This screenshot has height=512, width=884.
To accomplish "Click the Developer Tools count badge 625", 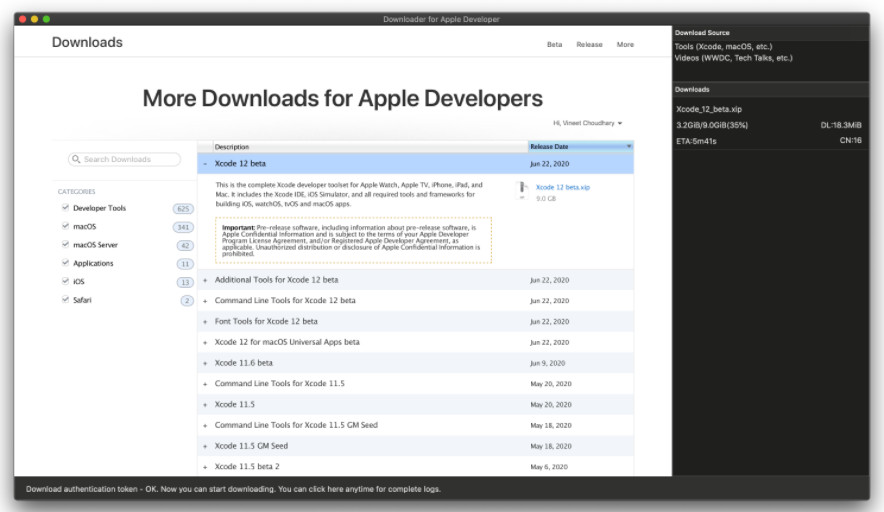I will 183,209.
